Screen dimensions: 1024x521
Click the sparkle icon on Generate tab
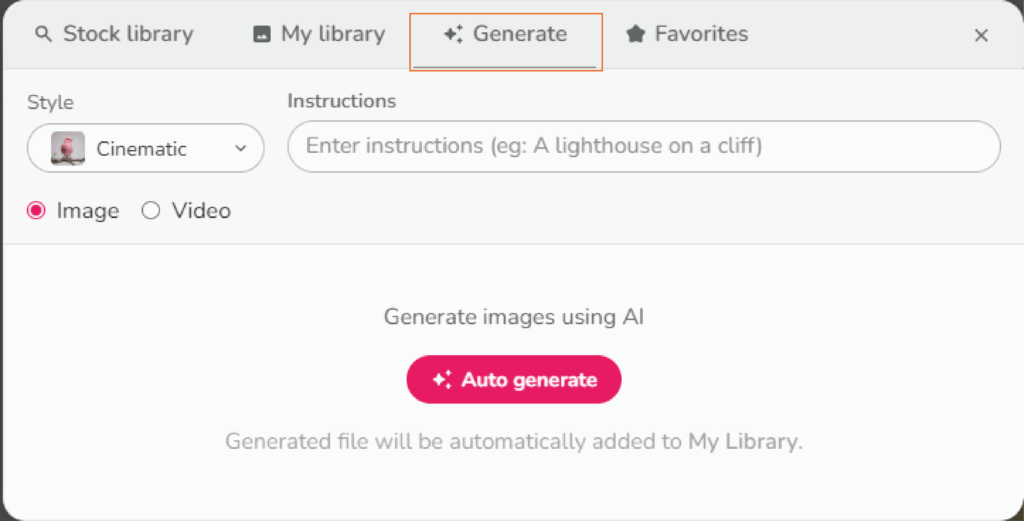(453, 35)
